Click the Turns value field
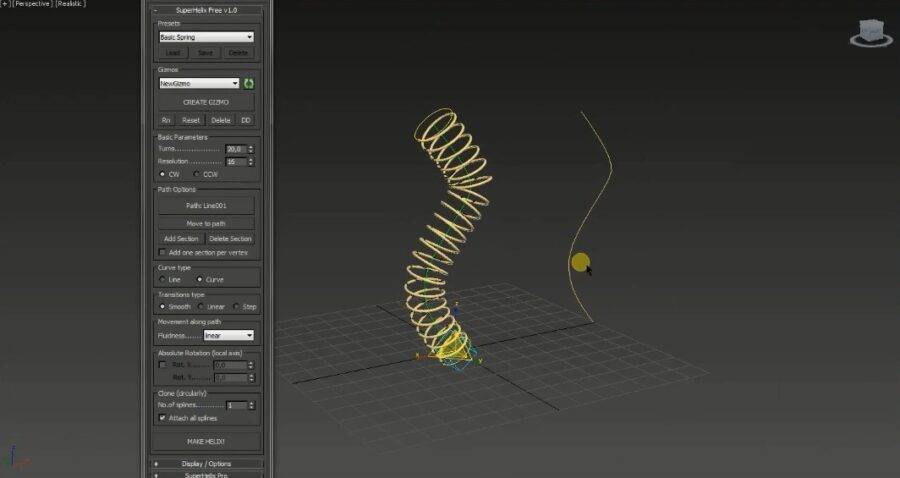Screen dimensions: 900x478 (x=236, y=149)
